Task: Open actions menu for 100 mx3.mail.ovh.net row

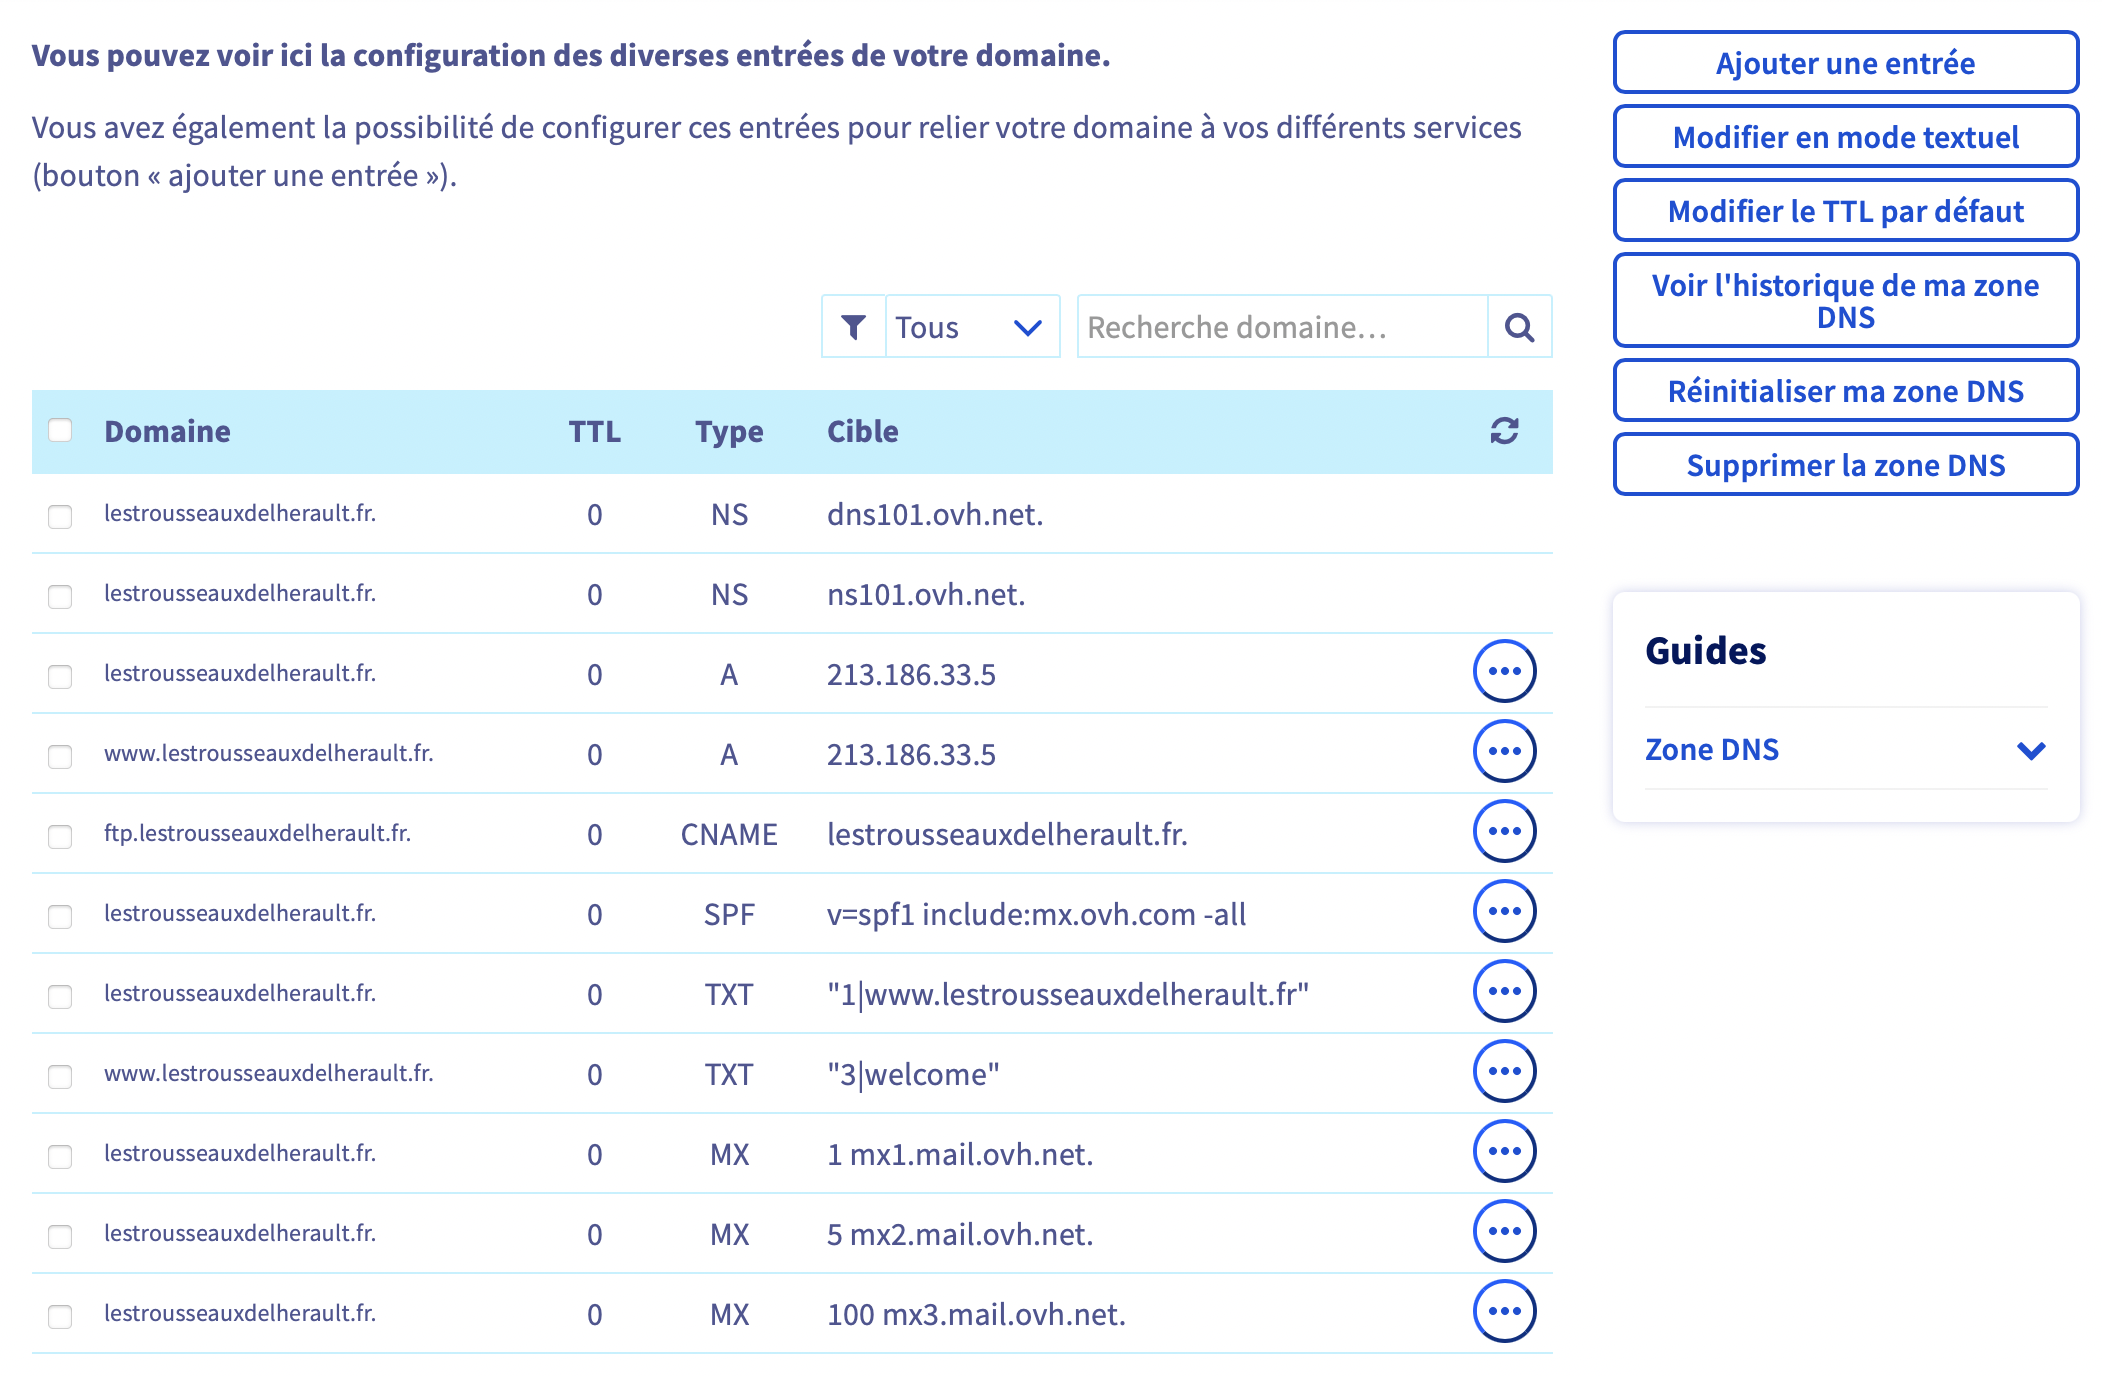Action: (x=1504, y=1311)
